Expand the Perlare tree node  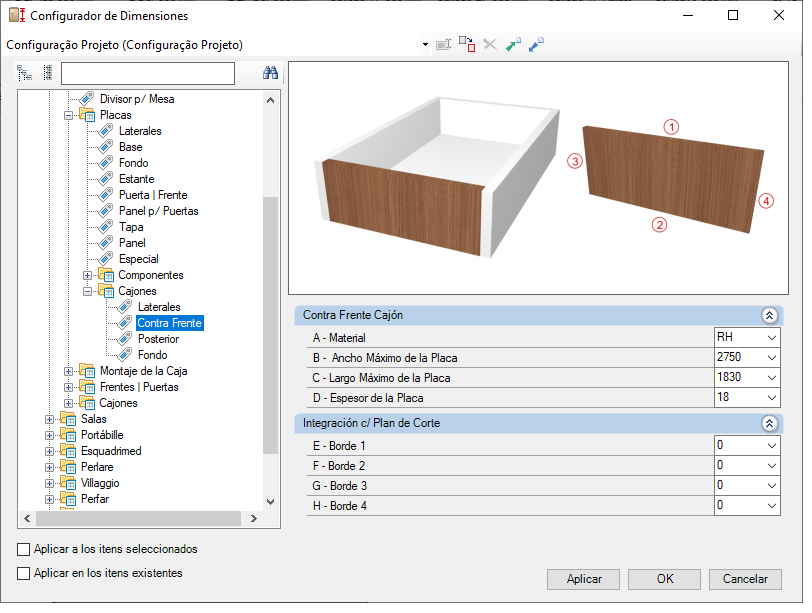click(49, 468)
